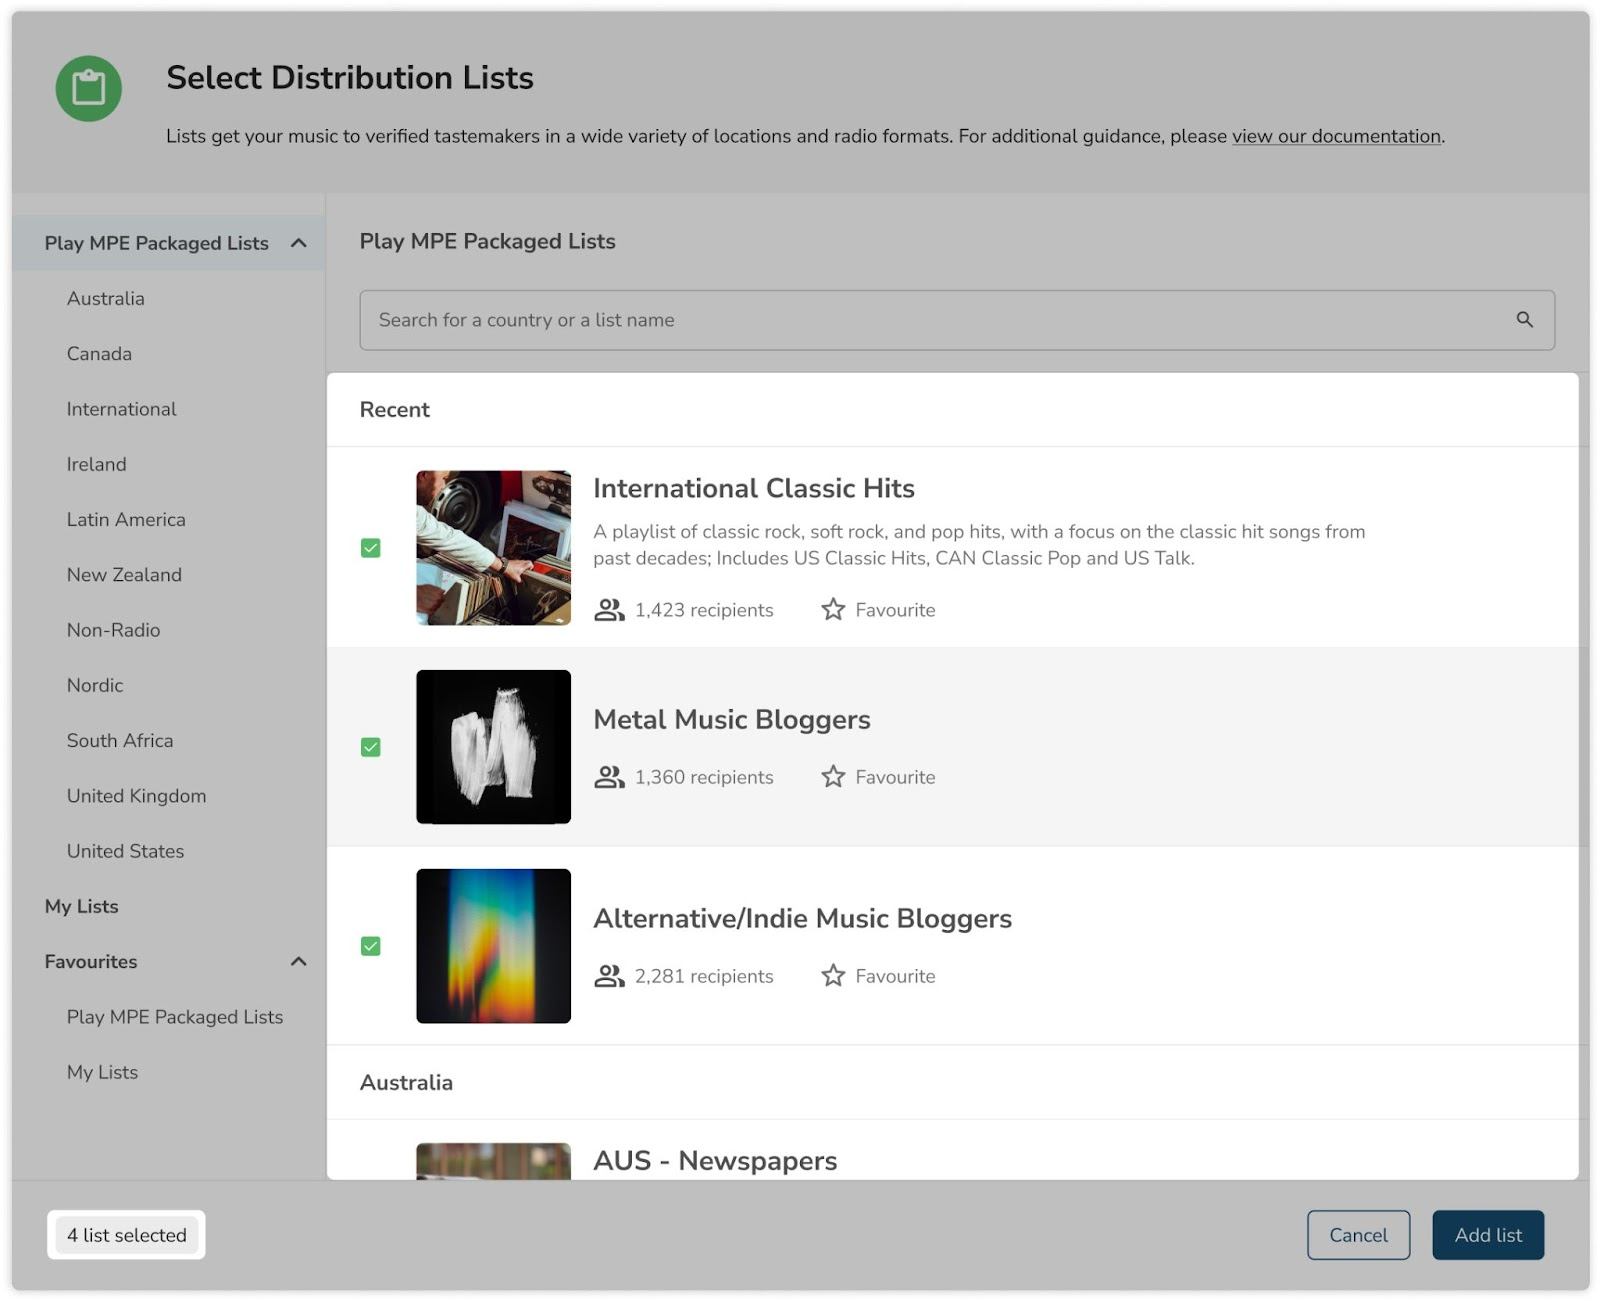The height and width of the screenshot is (1302, 1600).
Task: Click the 4 list selected badge
Action: [127, 1235]
